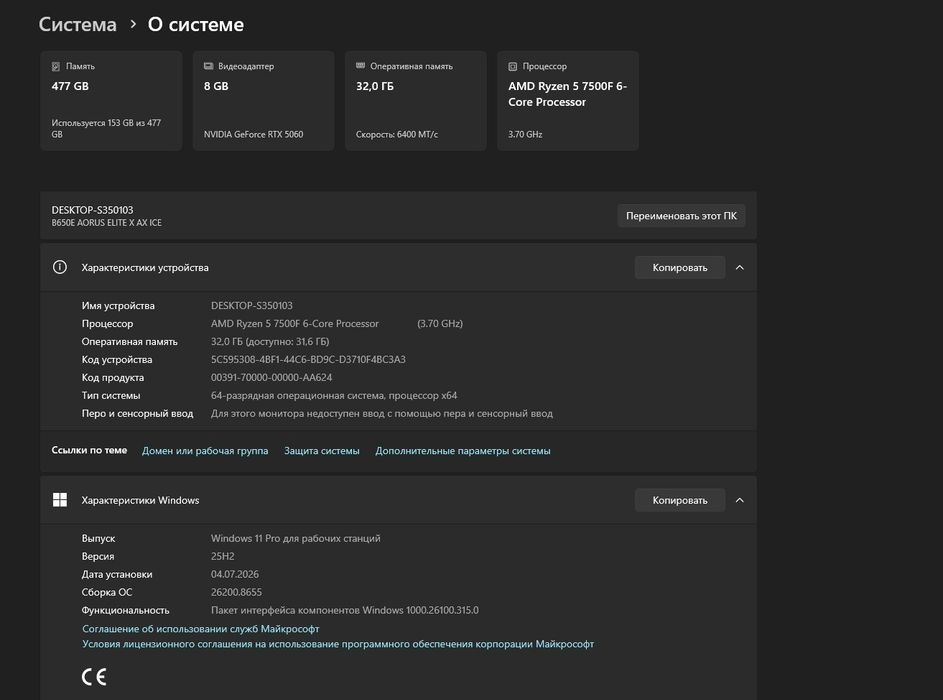
Task: Click the video adapter icon on Видеоадаптер card
Action: point(209,66)
